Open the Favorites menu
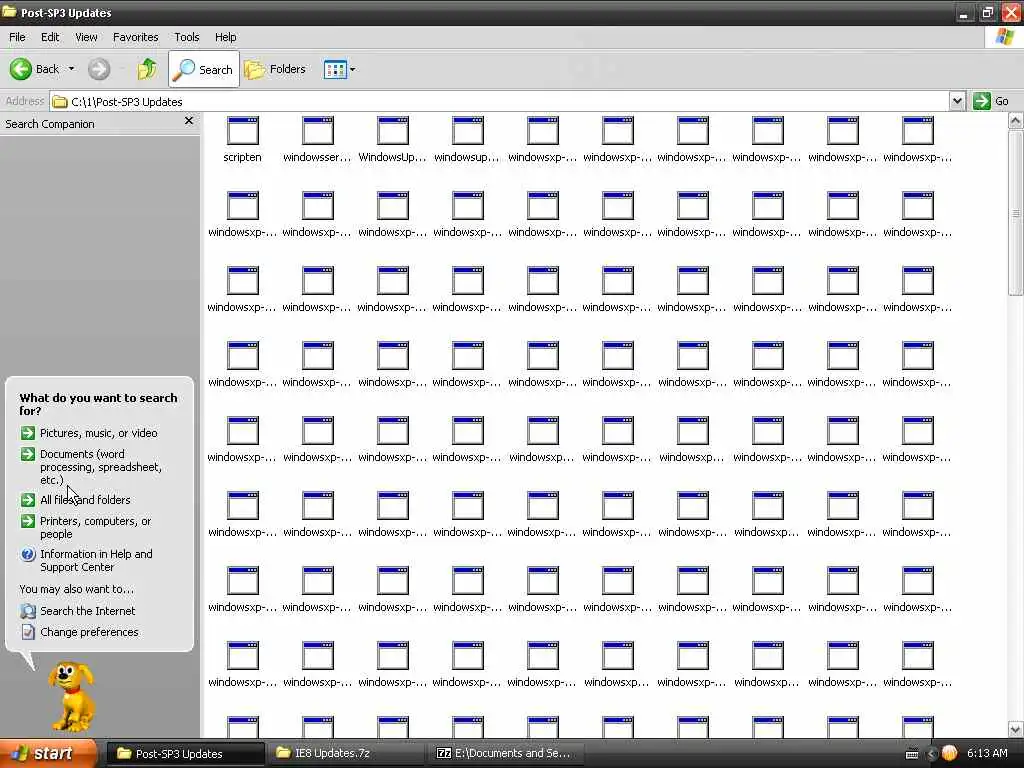Viewport: 1024px width, 768px height. [x=135, y=37]
